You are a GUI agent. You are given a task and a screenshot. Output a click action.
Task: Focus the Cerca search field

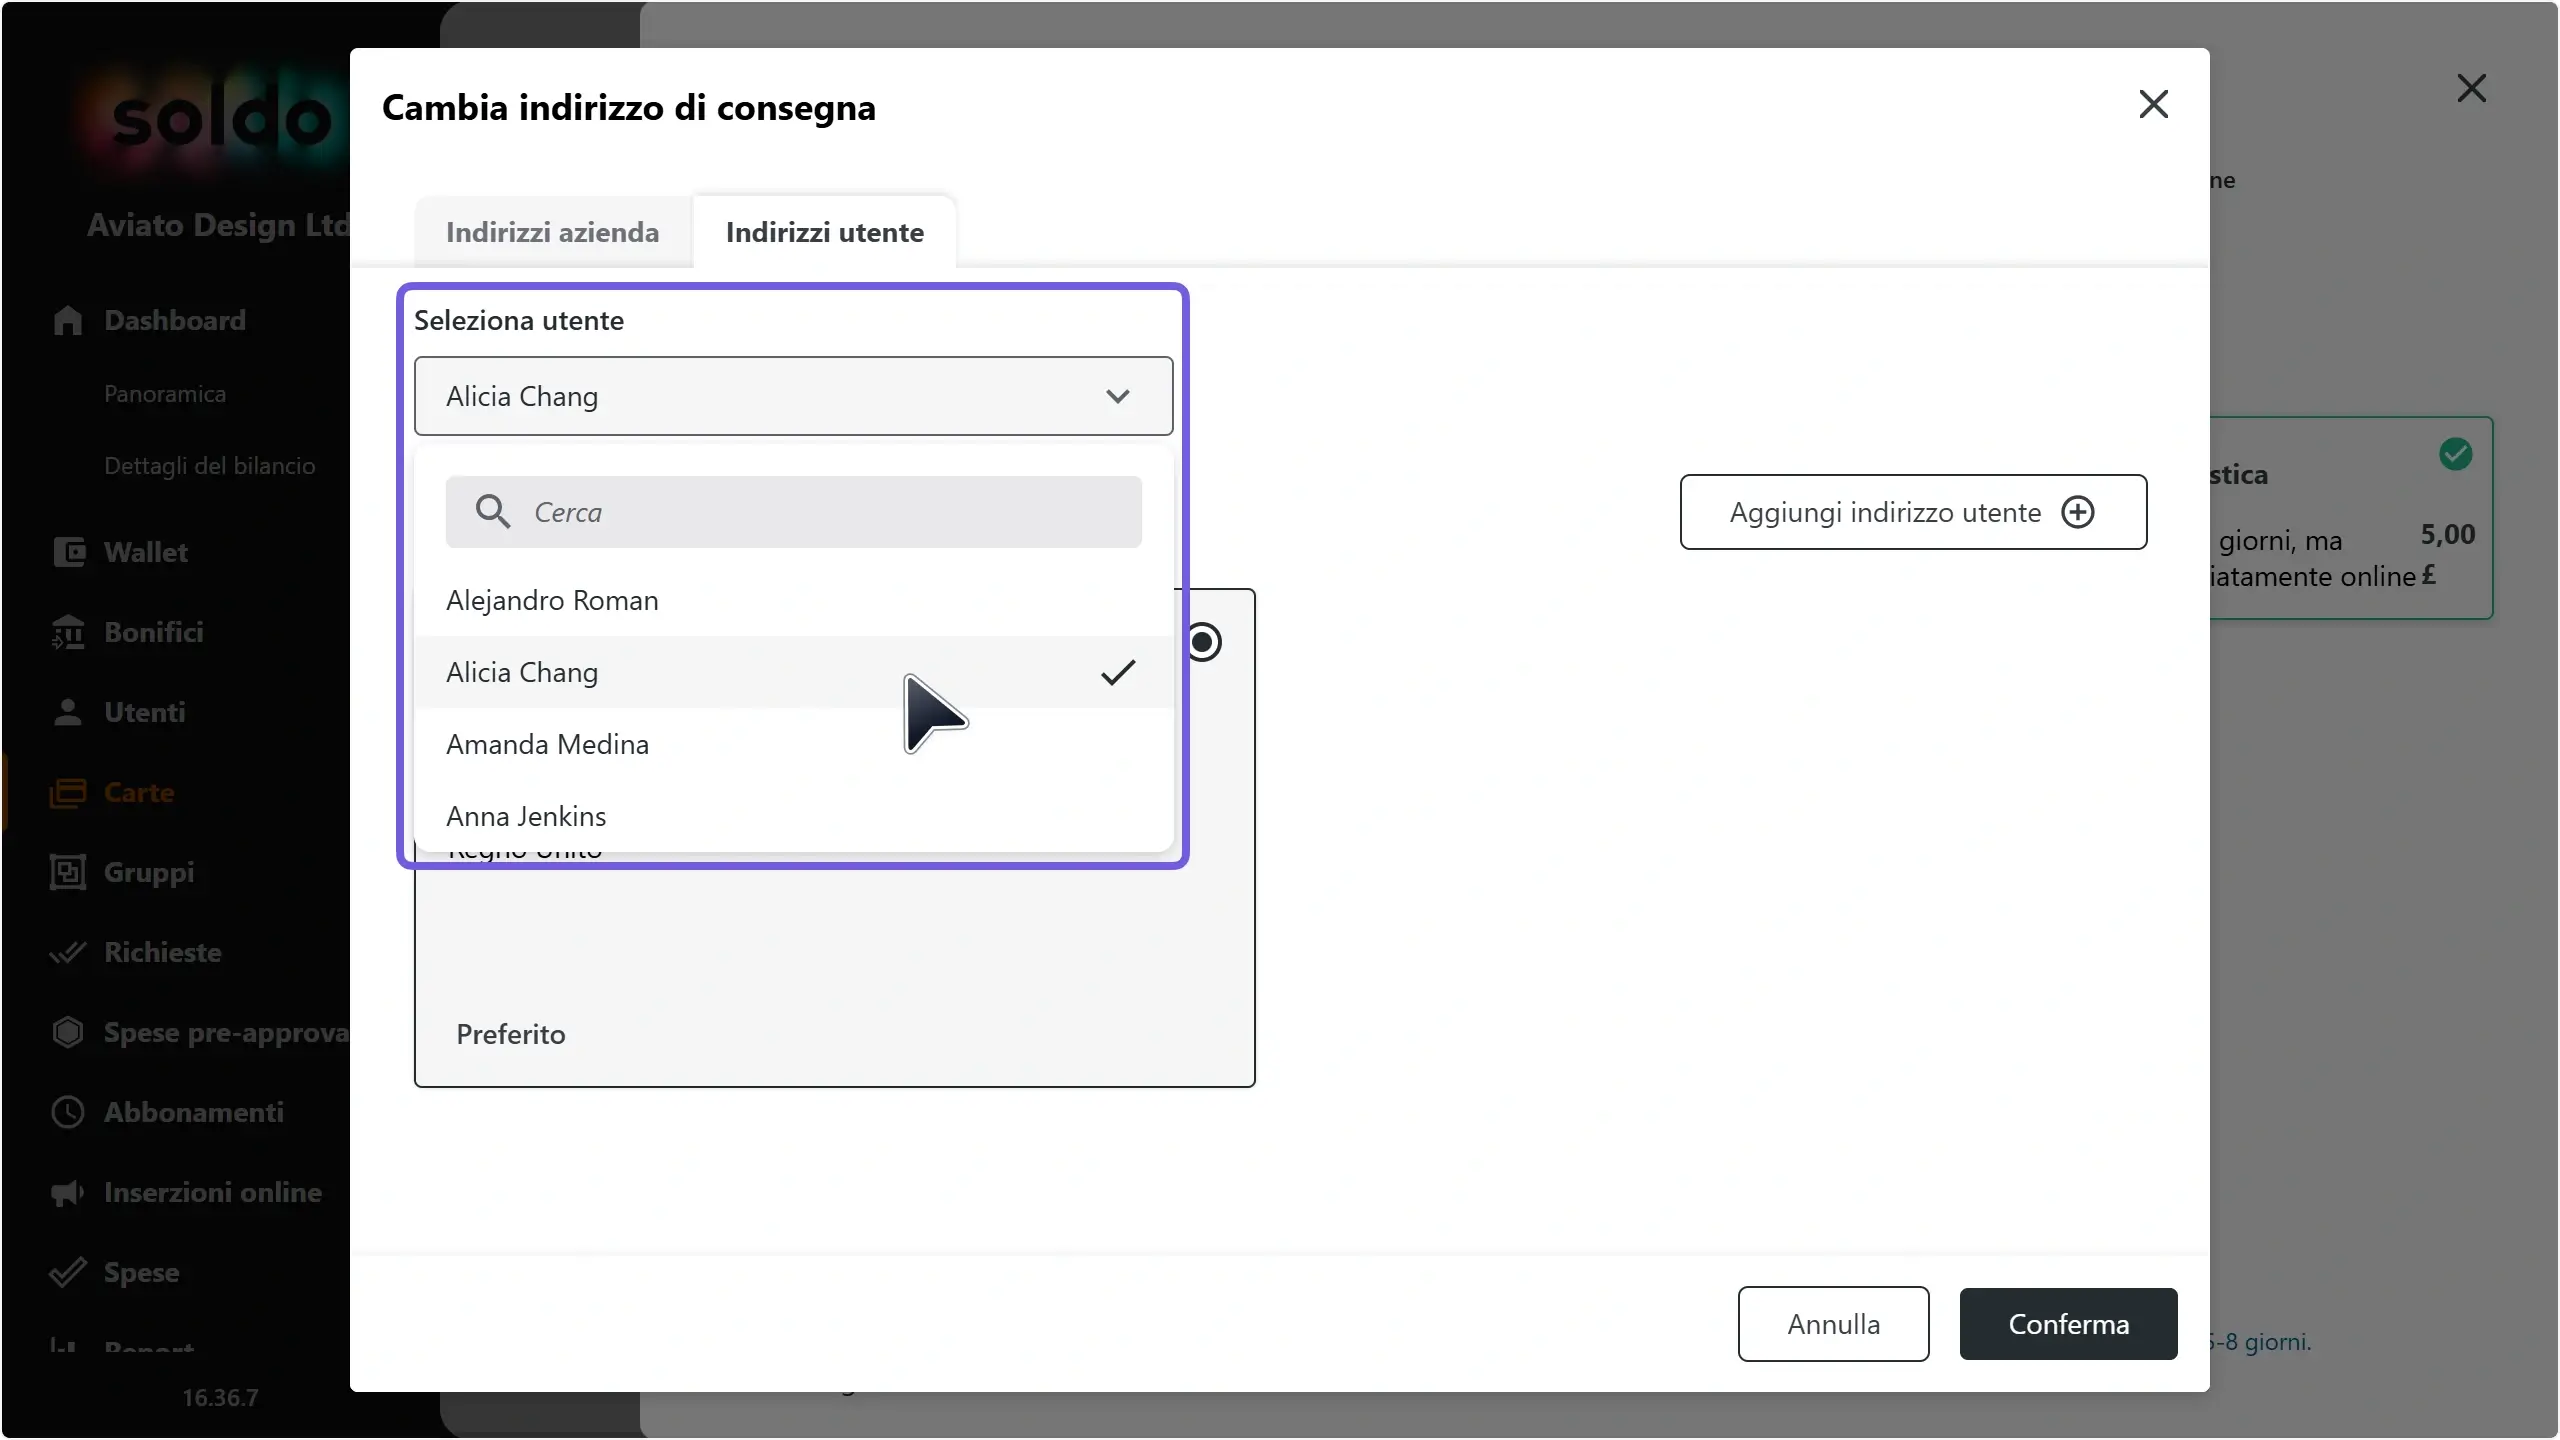tap(793, 512)
